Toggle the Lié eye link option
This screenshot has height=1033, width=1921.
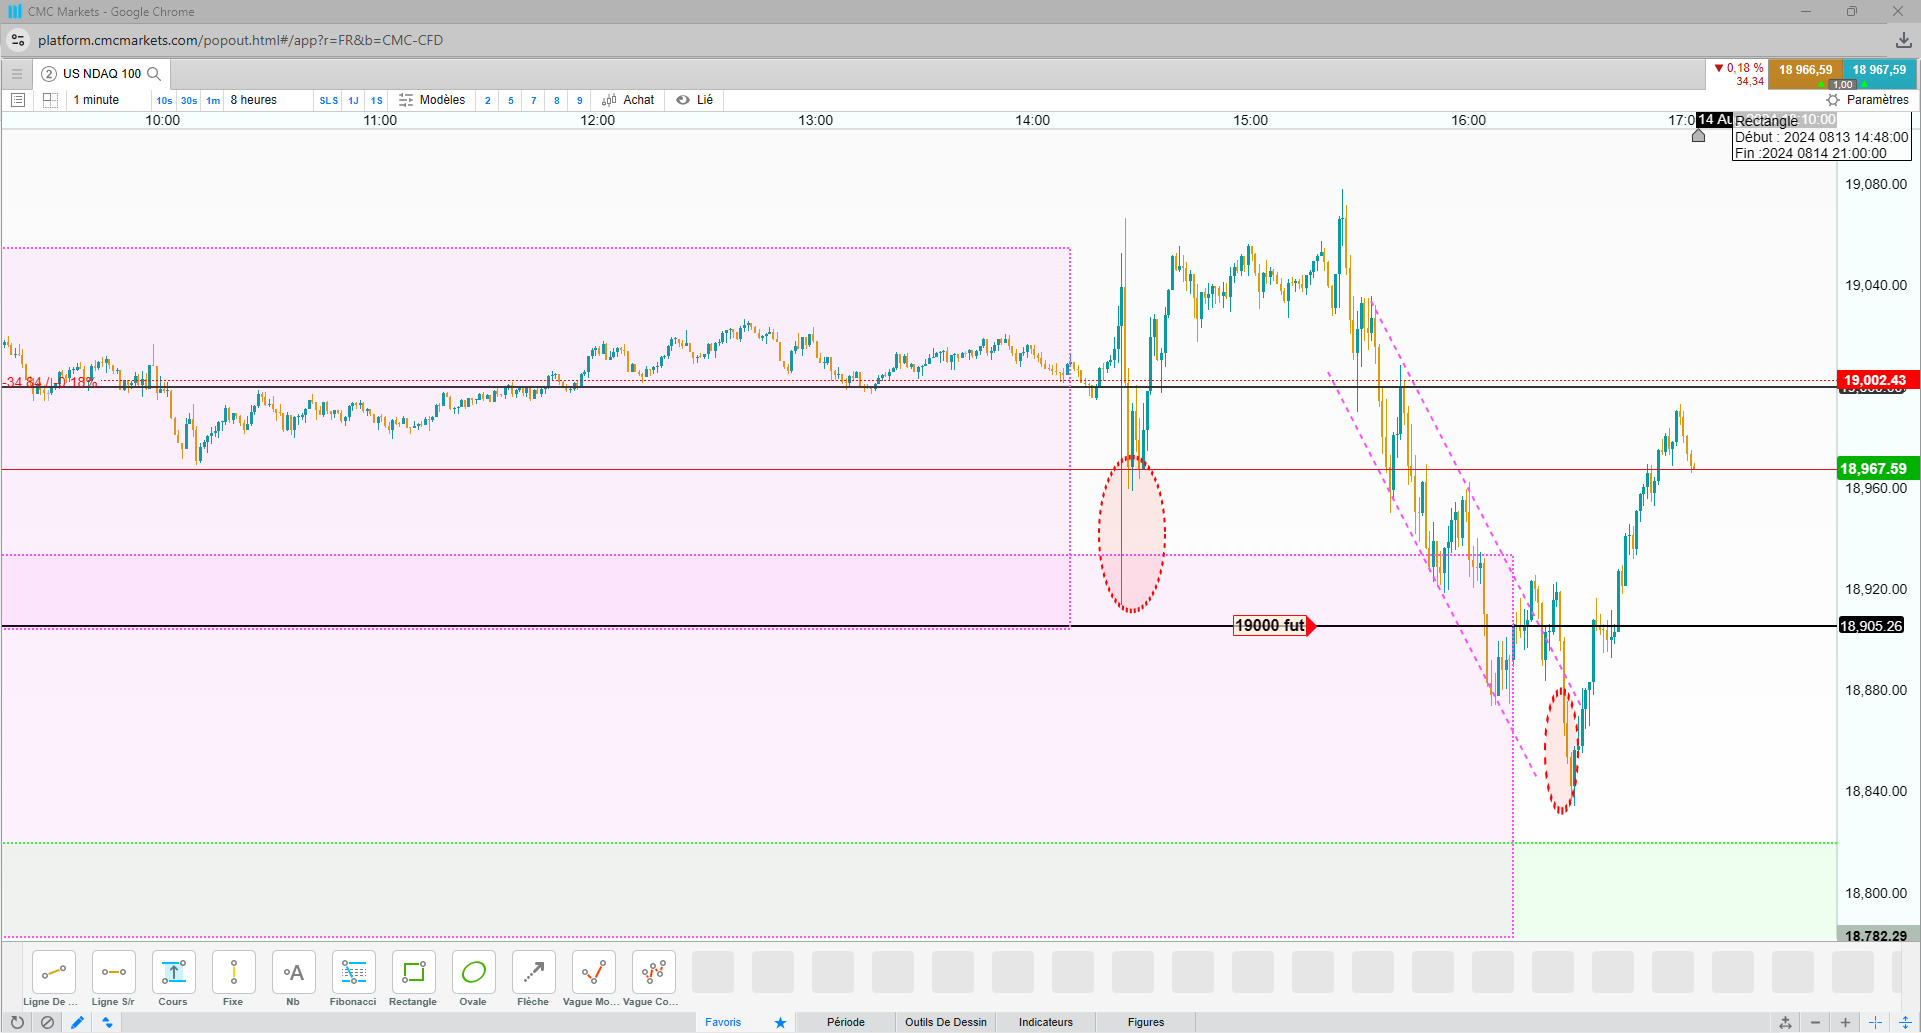tap(695, 100)
